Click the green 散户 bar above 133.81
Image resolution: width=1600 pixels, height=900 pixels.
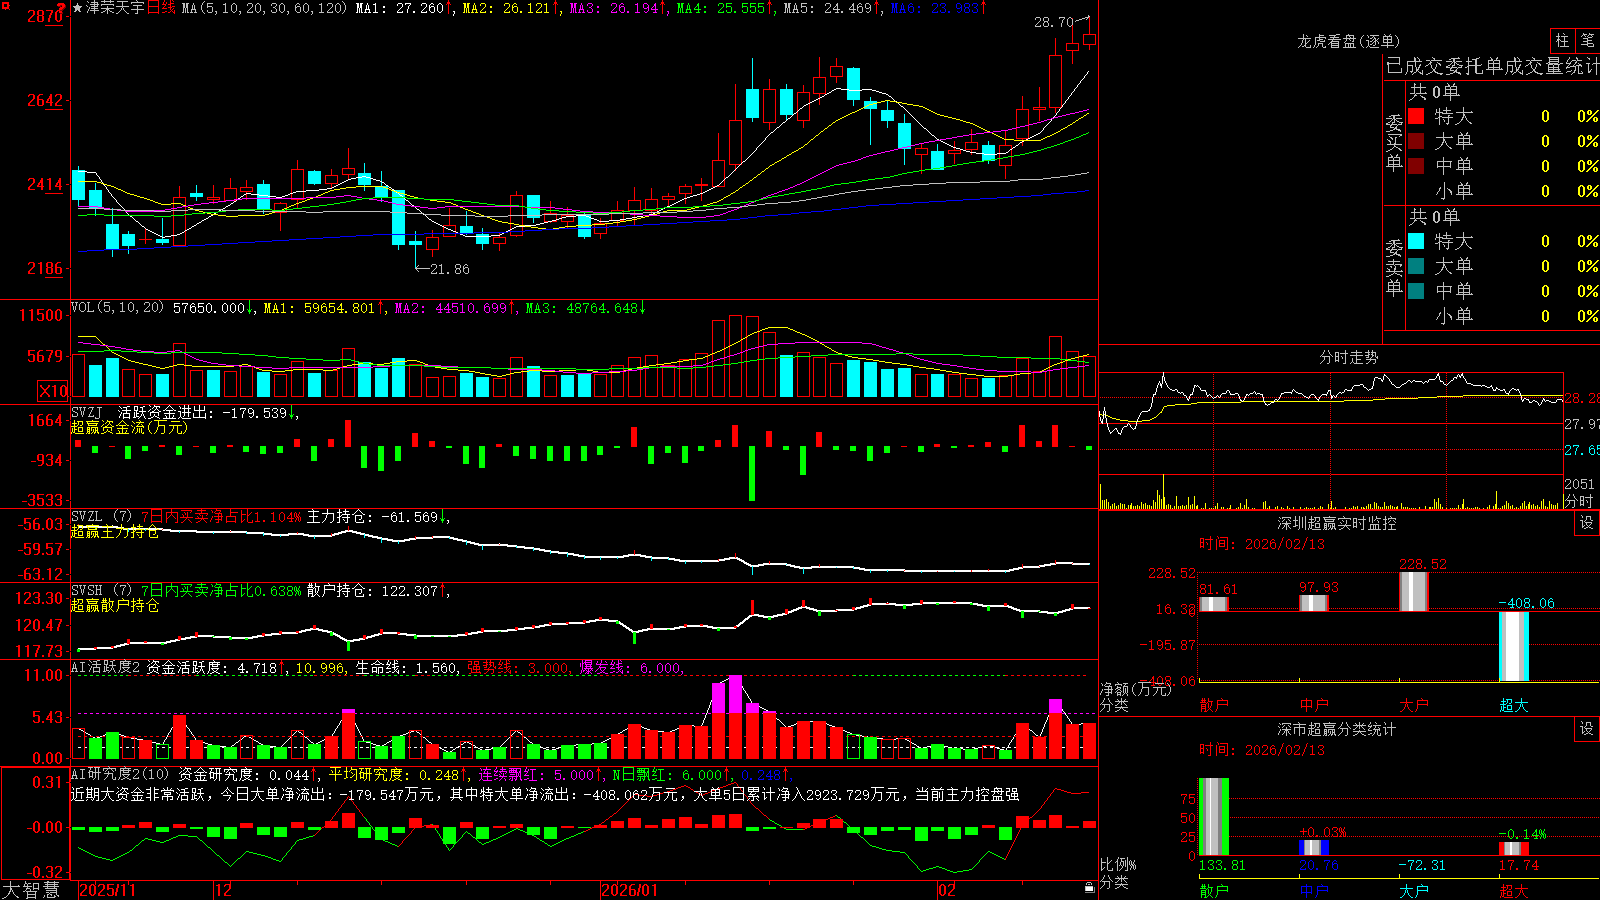[x=1213, y=817]
